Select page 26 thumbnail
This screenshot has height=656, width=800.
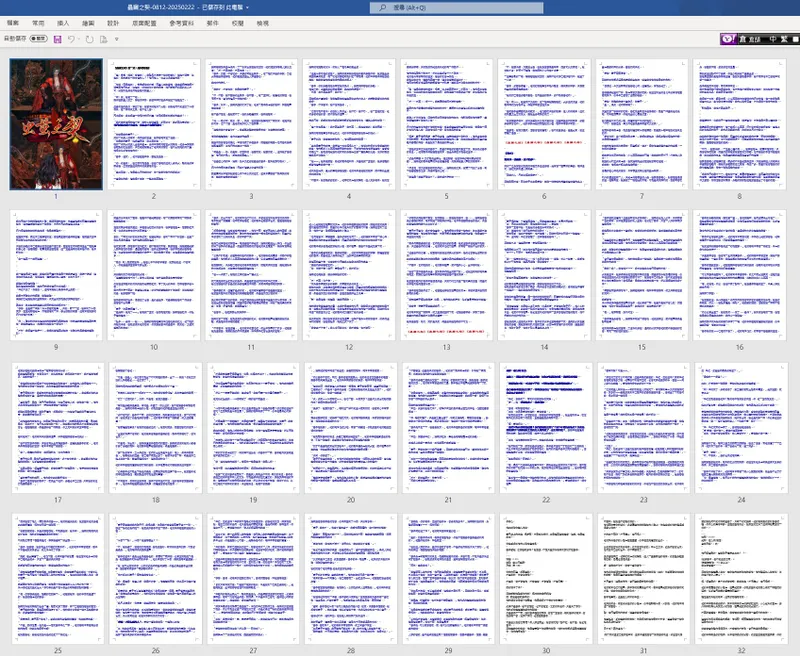156,579
